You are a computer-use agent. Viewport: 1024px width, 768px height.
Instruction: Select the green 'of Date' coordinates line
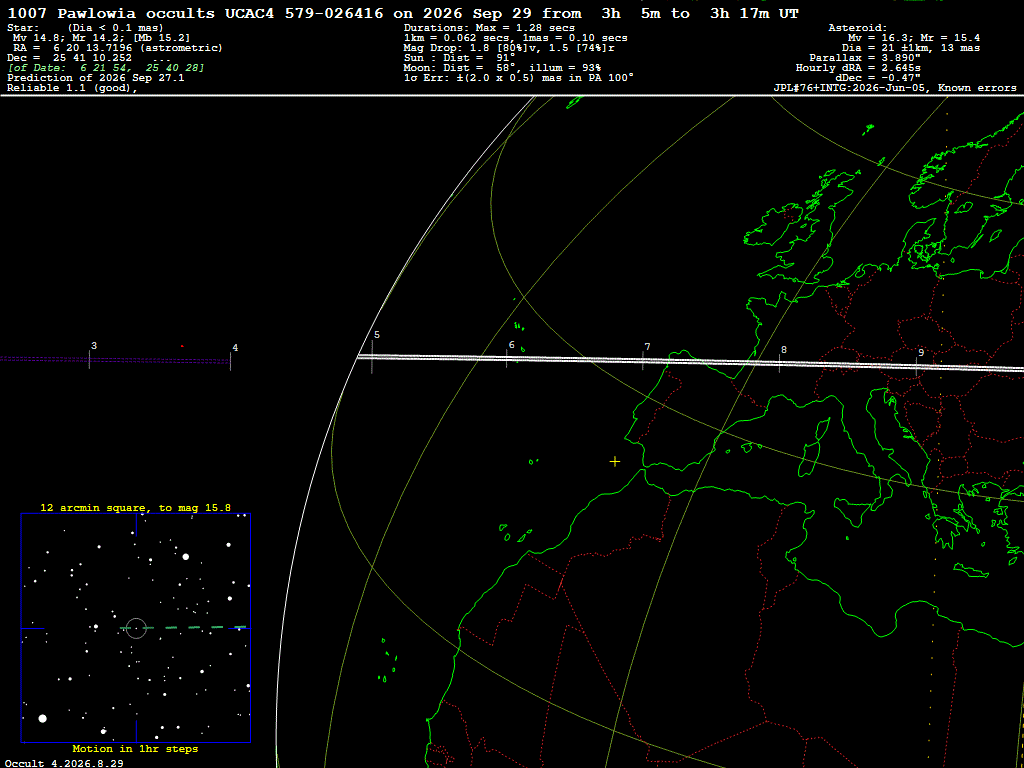[106, 68]
